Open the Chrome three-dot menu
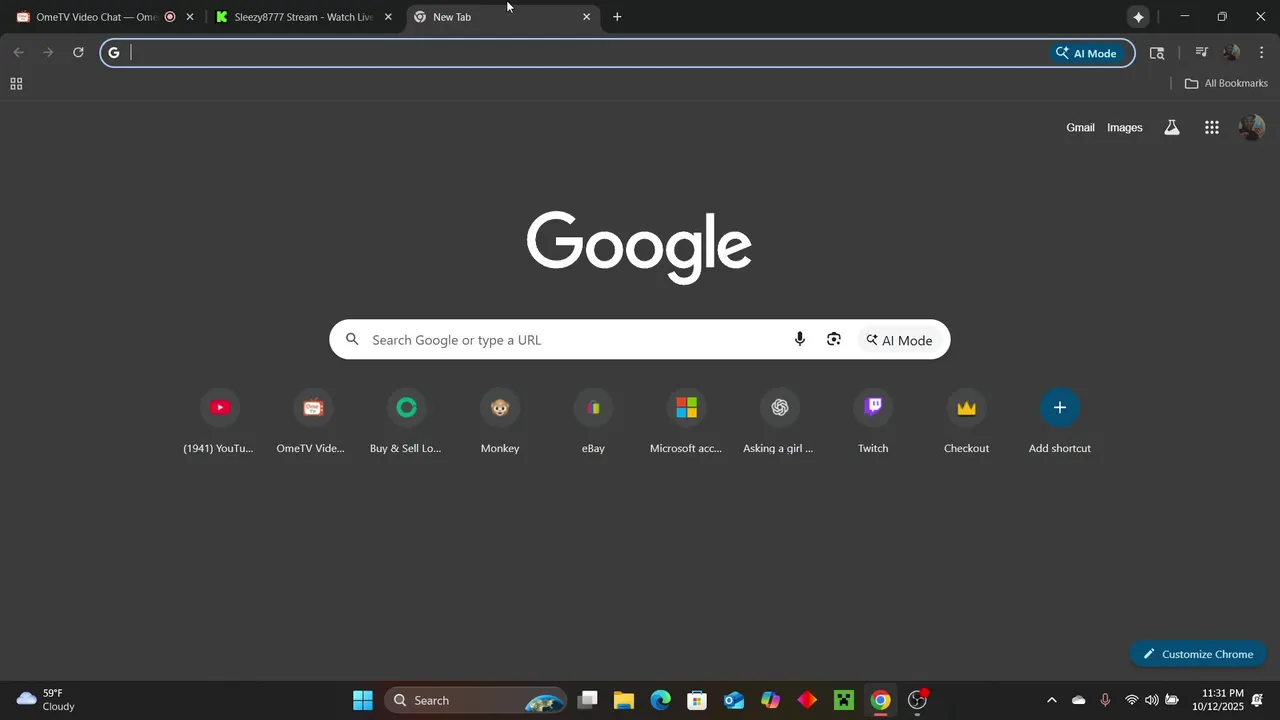This screenshot has width=1280, height=720. click(1262, 53)
